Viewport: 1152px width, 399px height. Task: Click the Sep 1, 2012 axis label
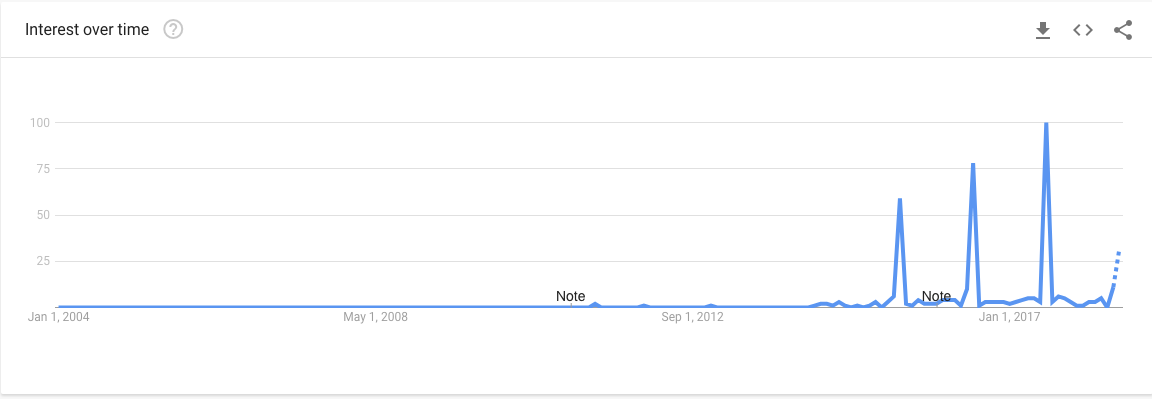coord(692,317)
